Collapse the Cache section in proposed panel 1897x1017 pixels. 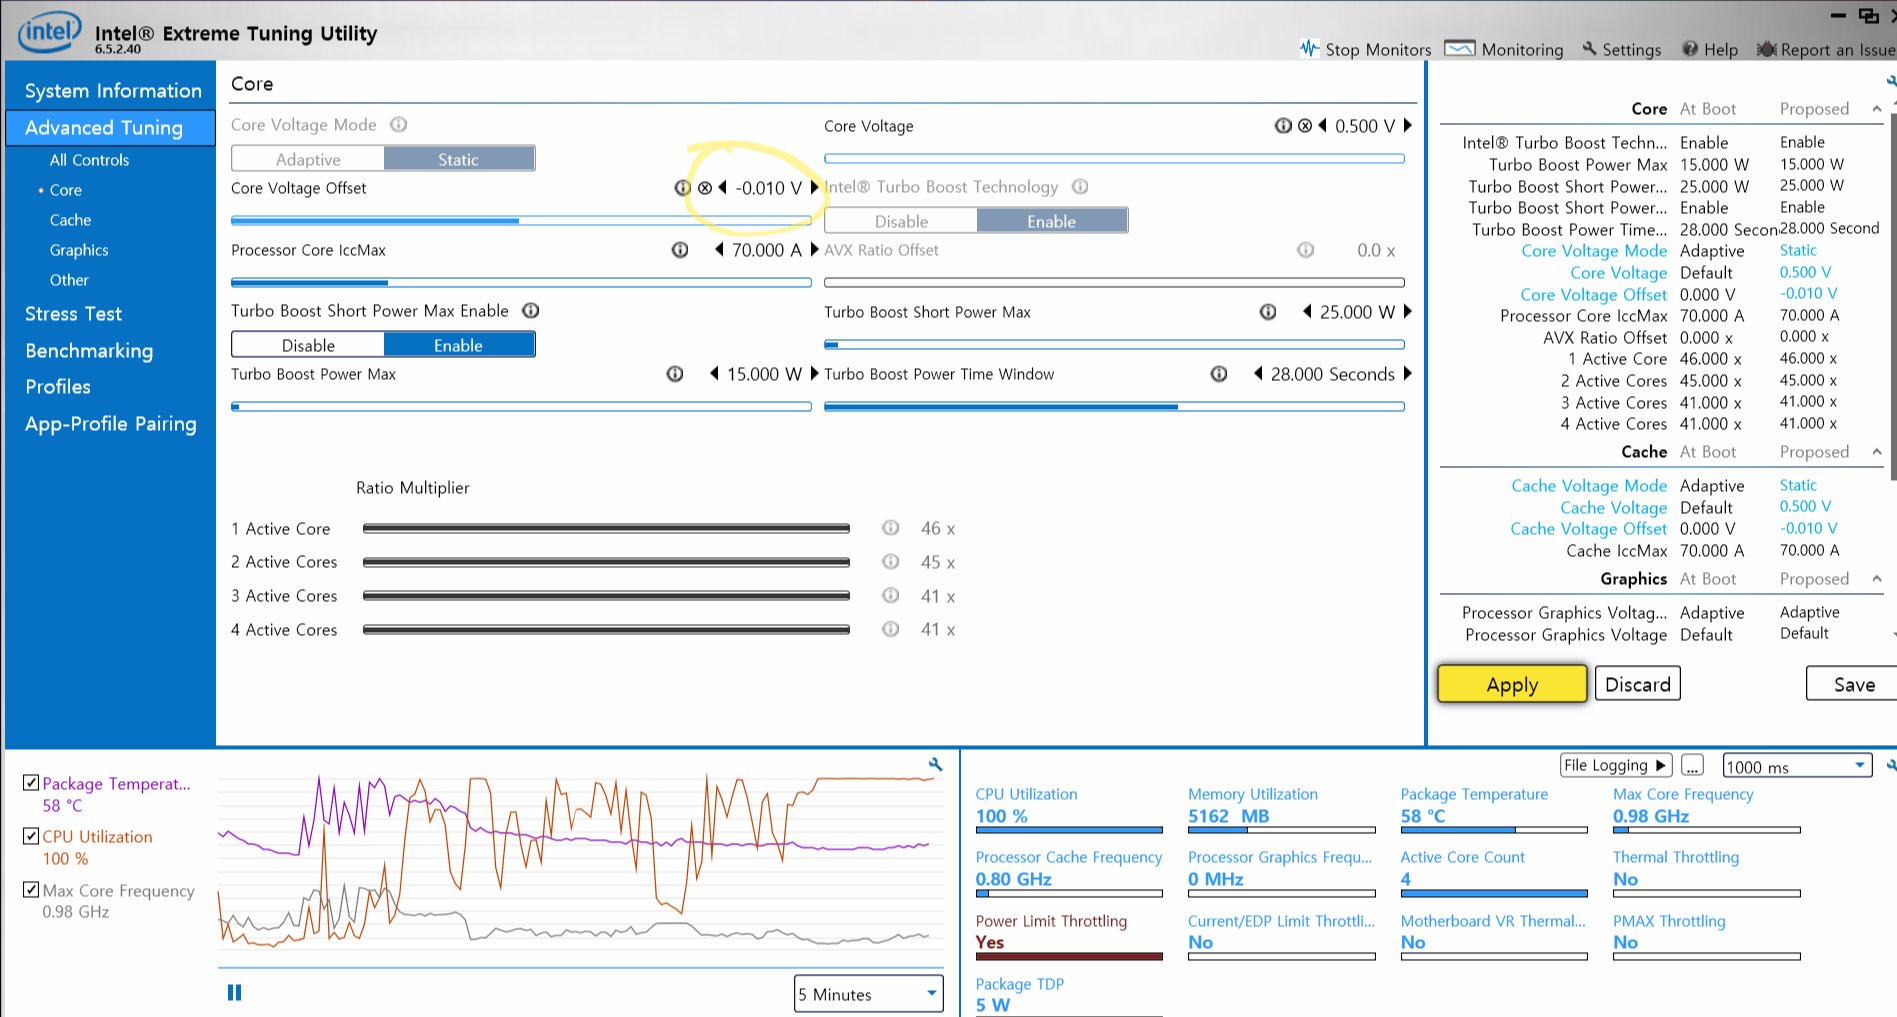(x=1877, y=452)
